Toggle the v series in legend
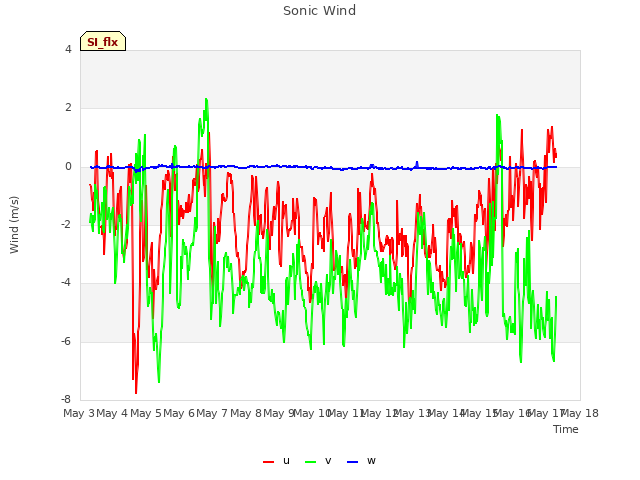 [x=318, y=461]
